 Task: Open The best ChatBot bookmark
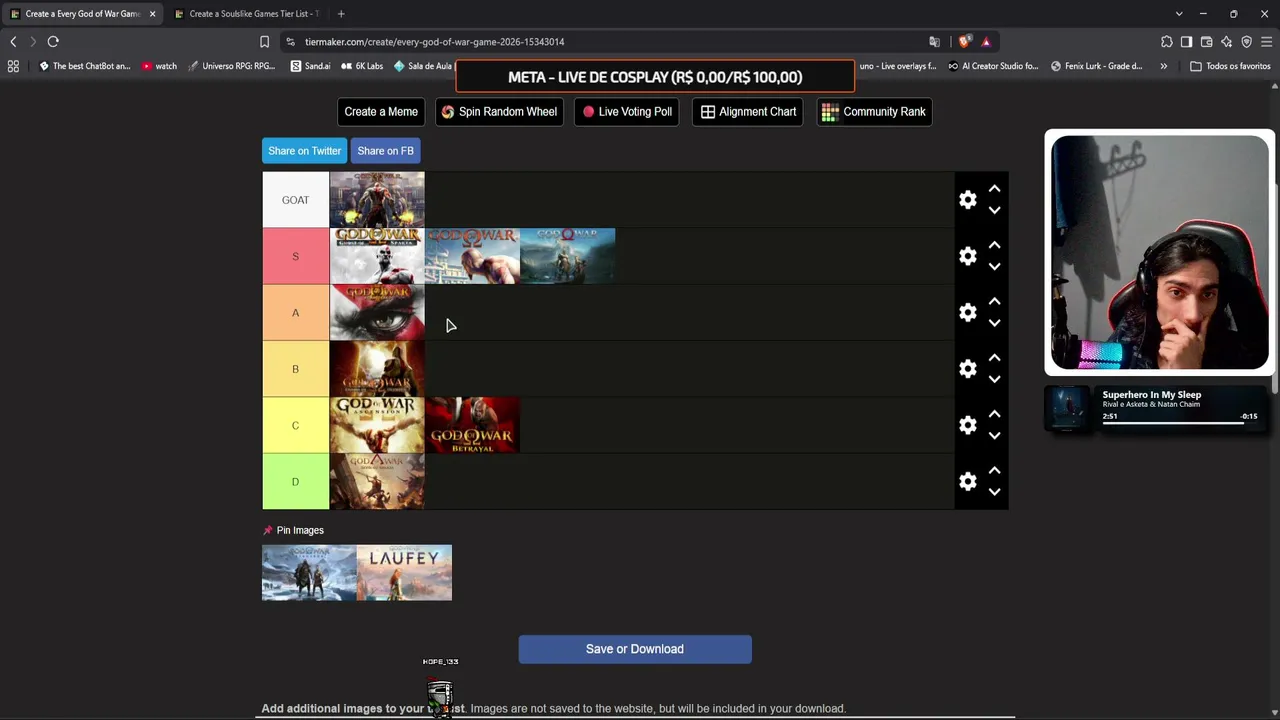[84, 66]
